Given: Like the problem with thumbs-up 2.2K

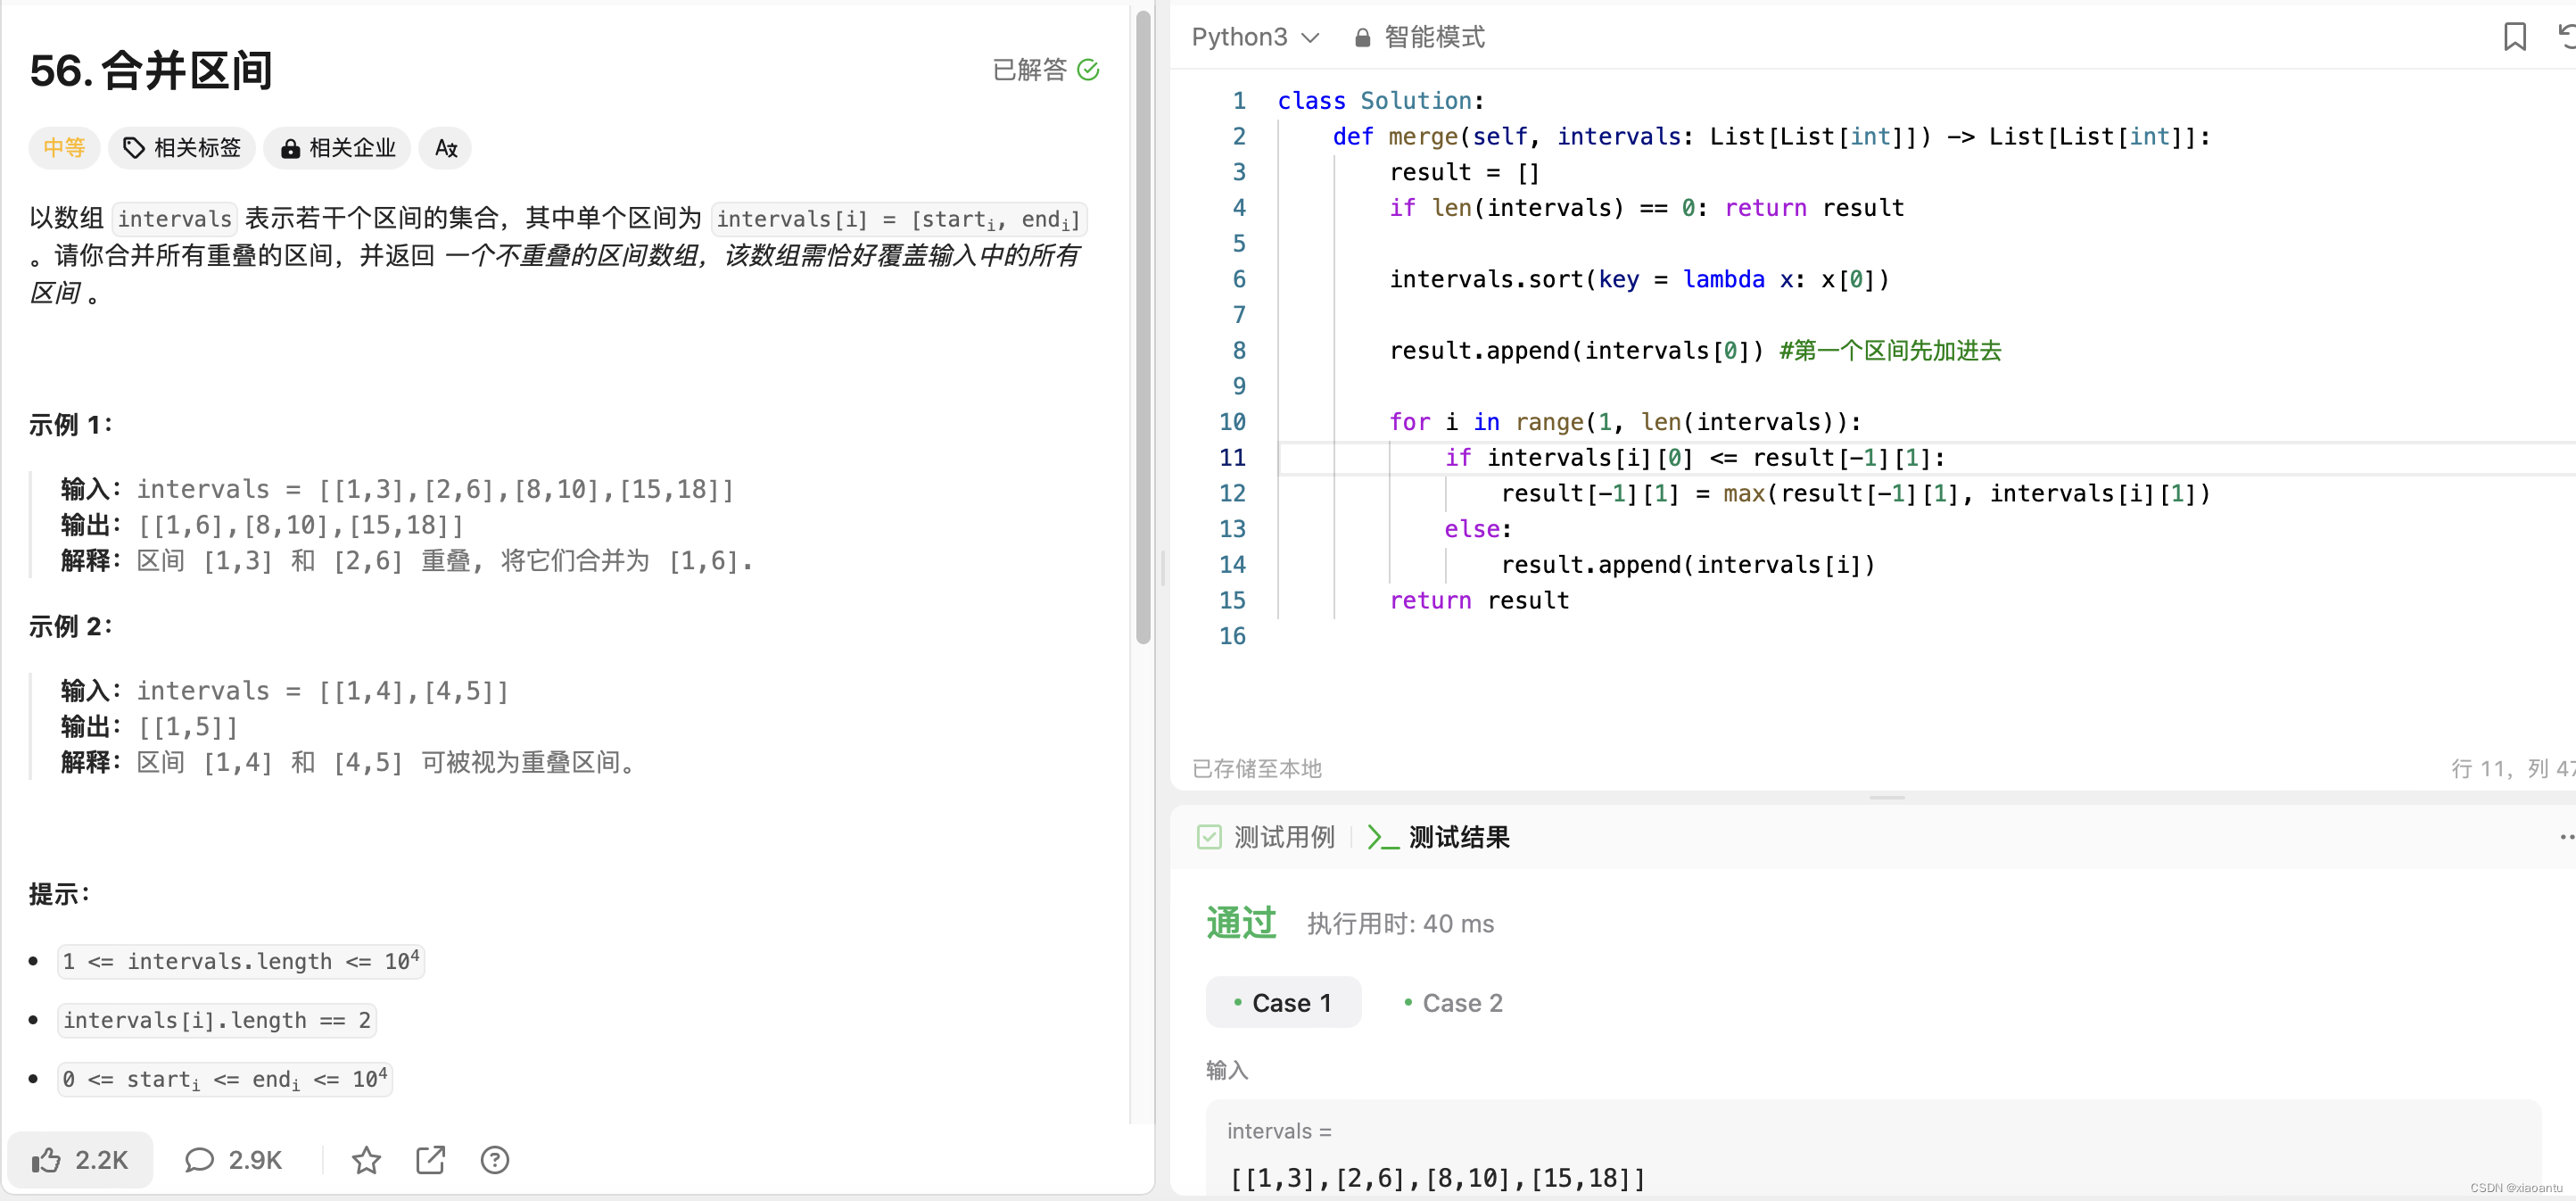Looking at the screenshot, I should click(x=80, y=1160).
